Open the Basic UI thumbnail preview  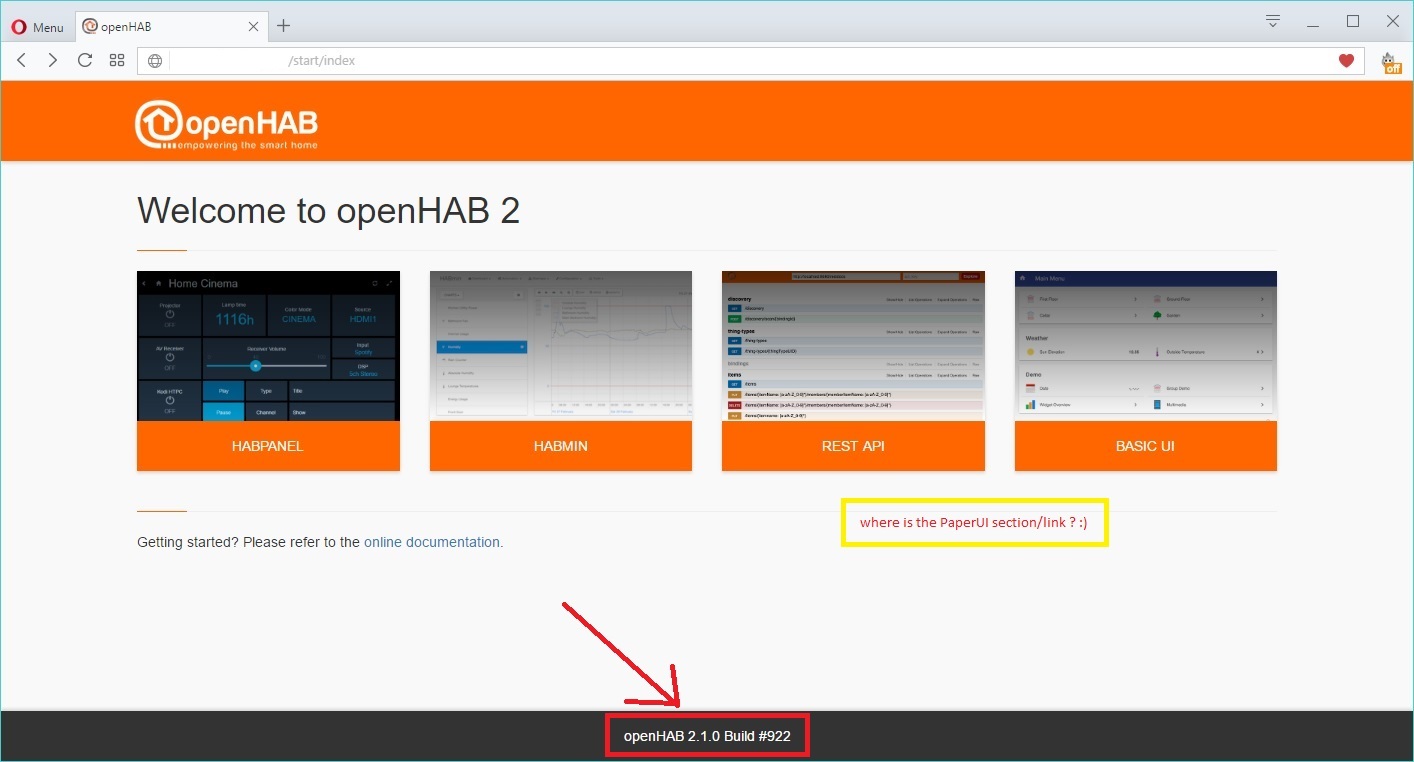[1146, 346]
